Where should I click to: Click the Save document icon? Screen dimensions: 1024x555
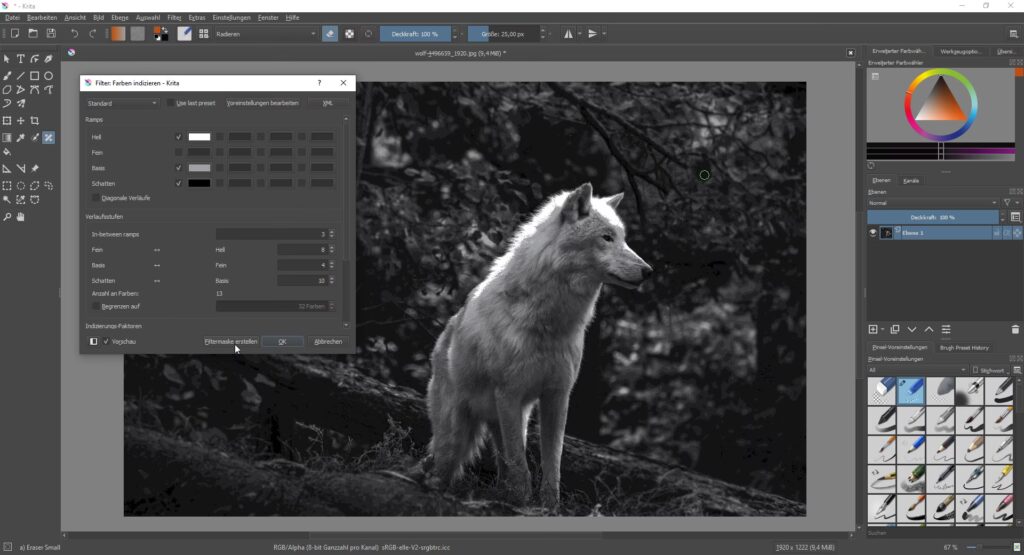click(51, 33)
